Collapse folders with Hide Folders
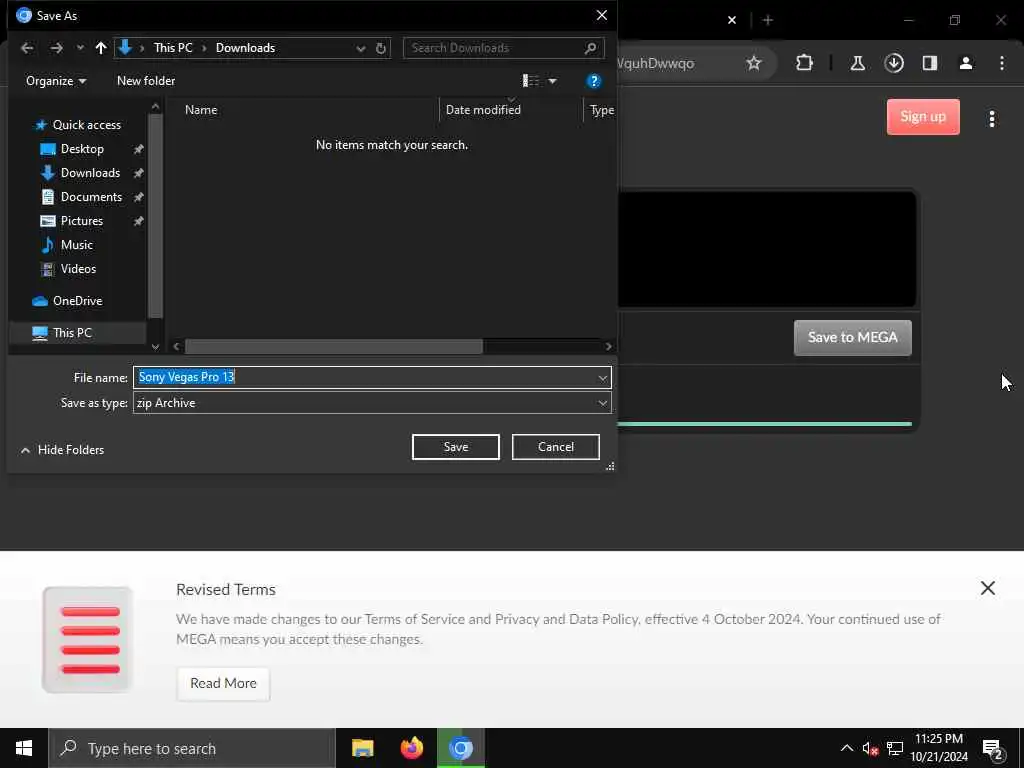 pyautogui.click(x=62, y=450)
